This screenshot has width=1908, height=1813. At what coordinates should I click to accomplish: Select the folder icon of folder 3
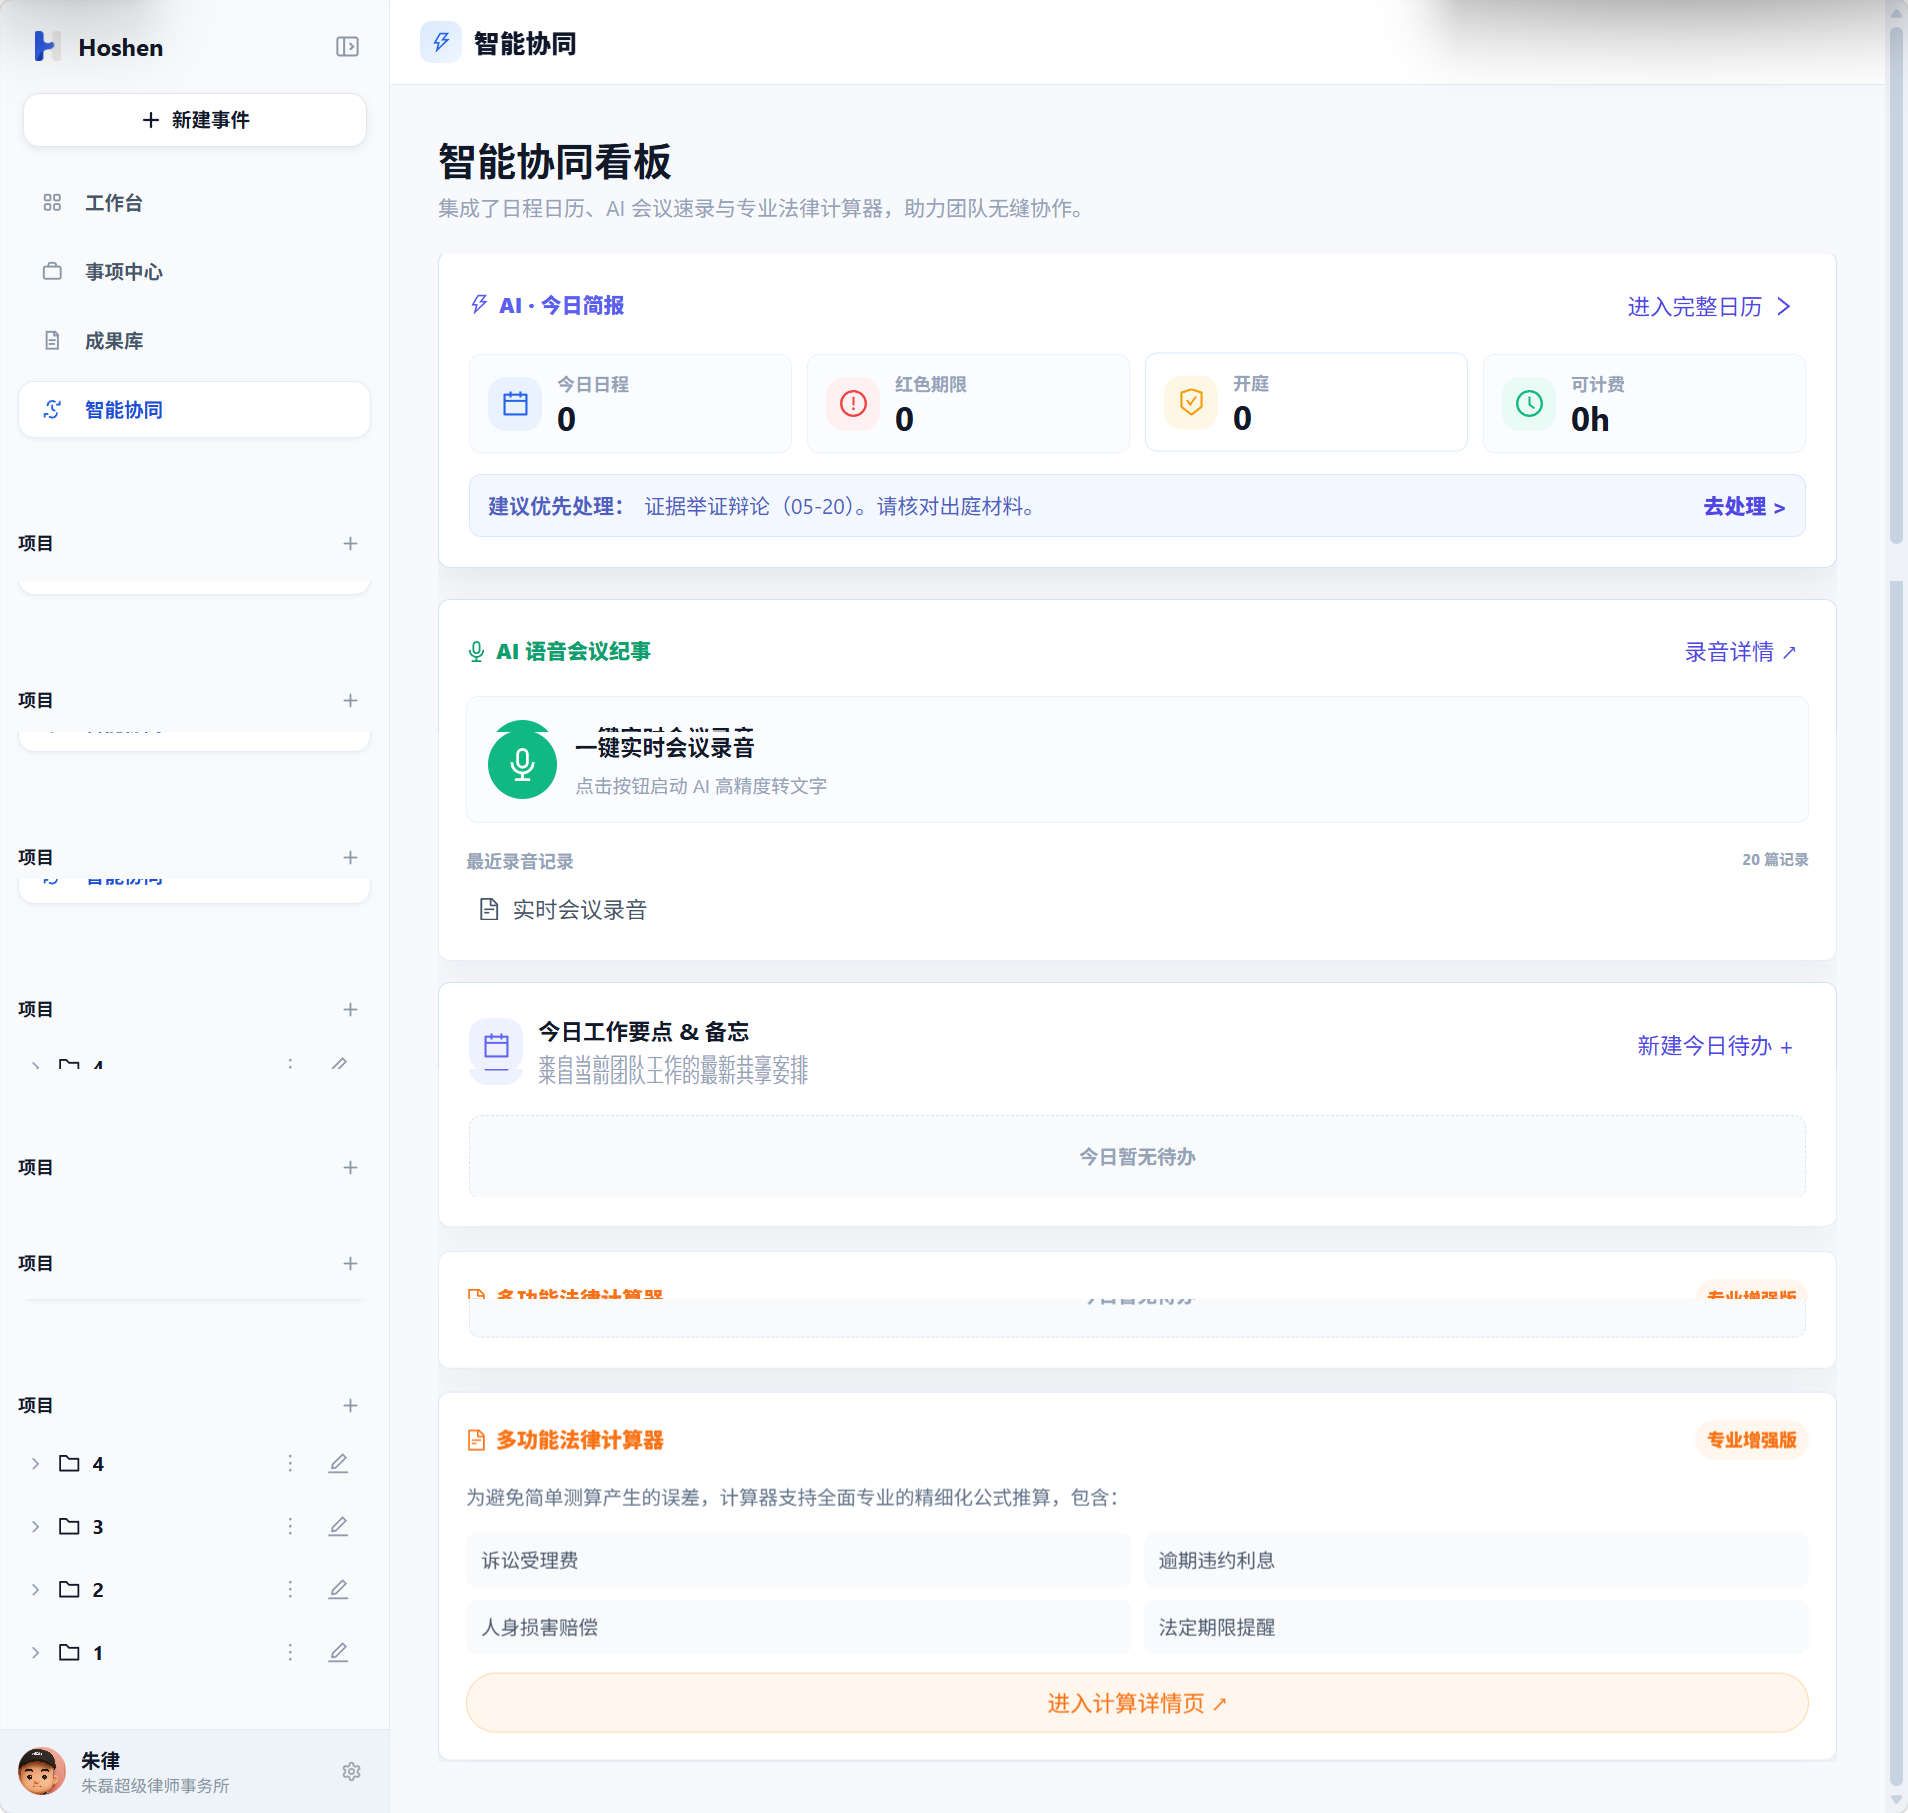[x=69, y=1527]
